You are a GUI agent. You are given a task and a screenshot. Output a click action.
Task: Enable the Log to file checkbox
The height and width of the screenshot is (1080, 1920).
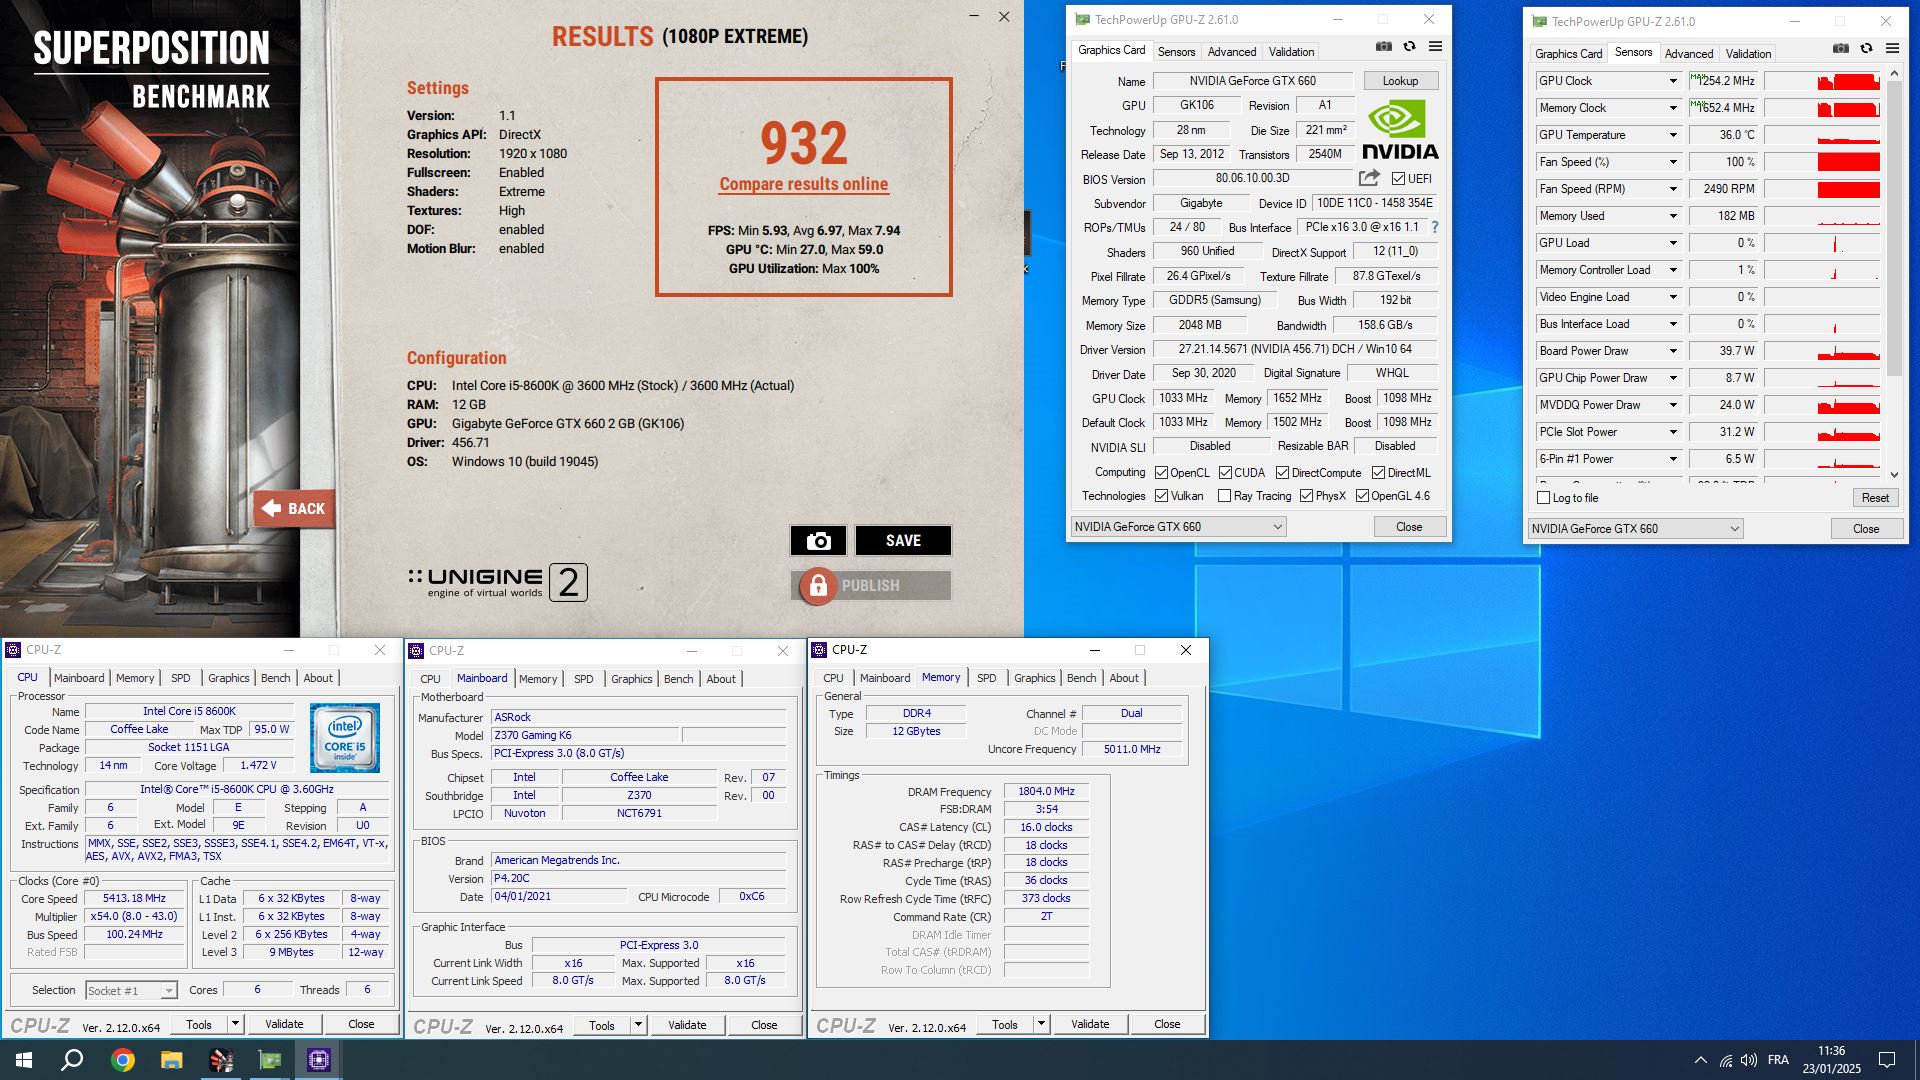click(1543, 498)
